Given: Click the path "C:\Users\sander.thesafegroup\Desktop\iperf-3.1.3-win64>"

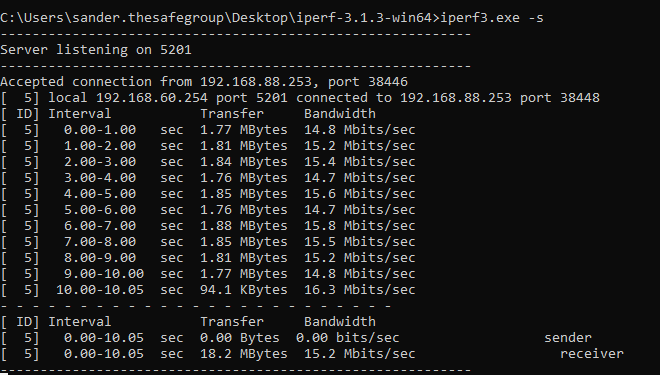Looking at the screenshot, I should pyautogui.click(x=220, y=18).
